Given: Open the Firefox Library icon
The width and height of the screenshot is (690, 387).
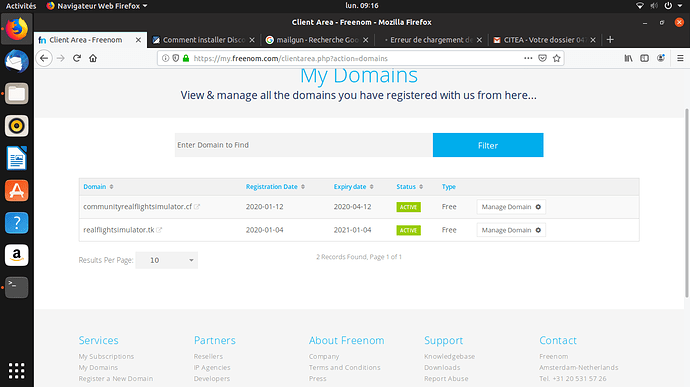Looking at the screenshot, I should [x=628, y=58].
